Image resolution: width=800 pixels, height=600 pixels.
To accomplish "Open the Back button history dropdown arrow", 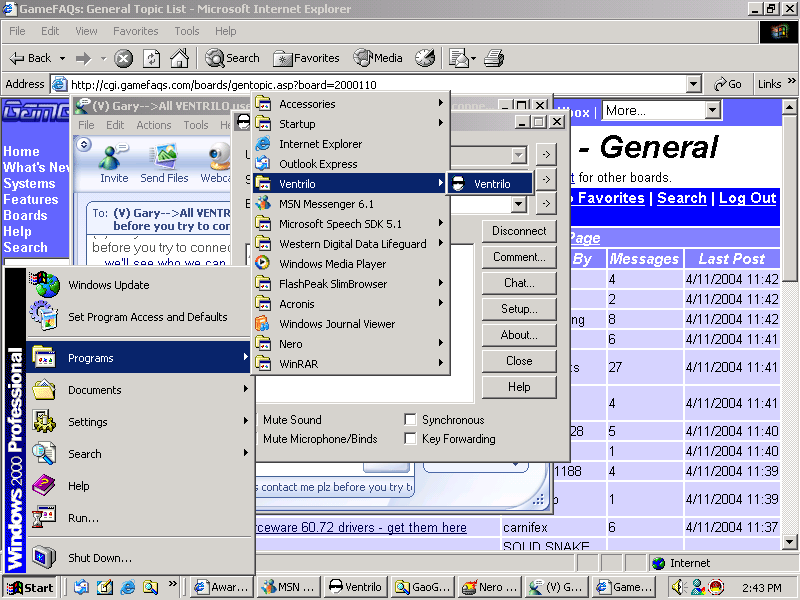I will point(62,58).
